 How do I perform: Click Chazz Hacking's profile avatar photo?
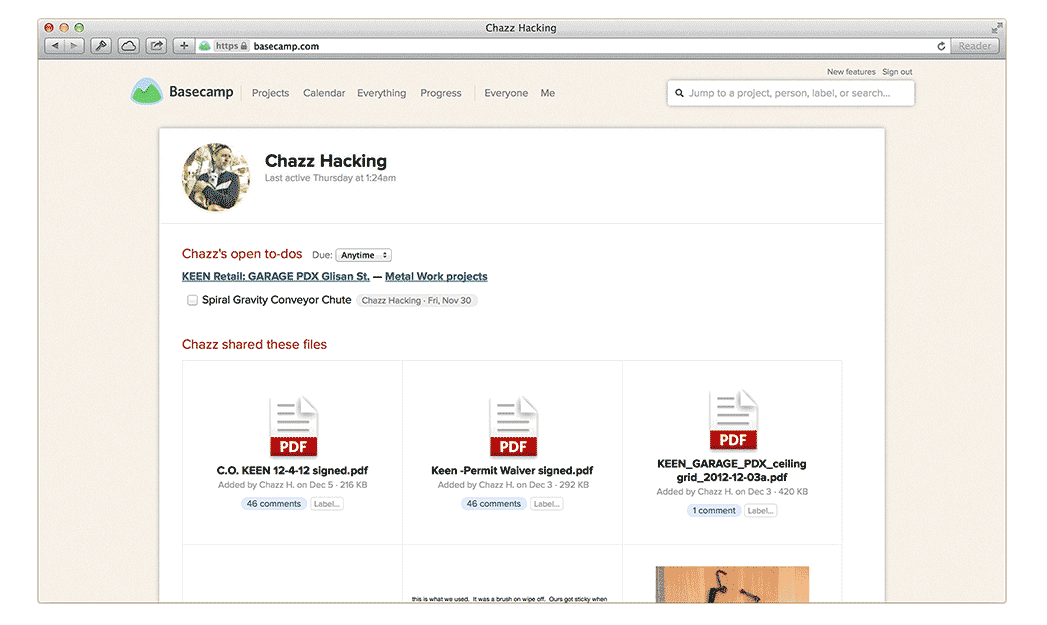point(216,177)
